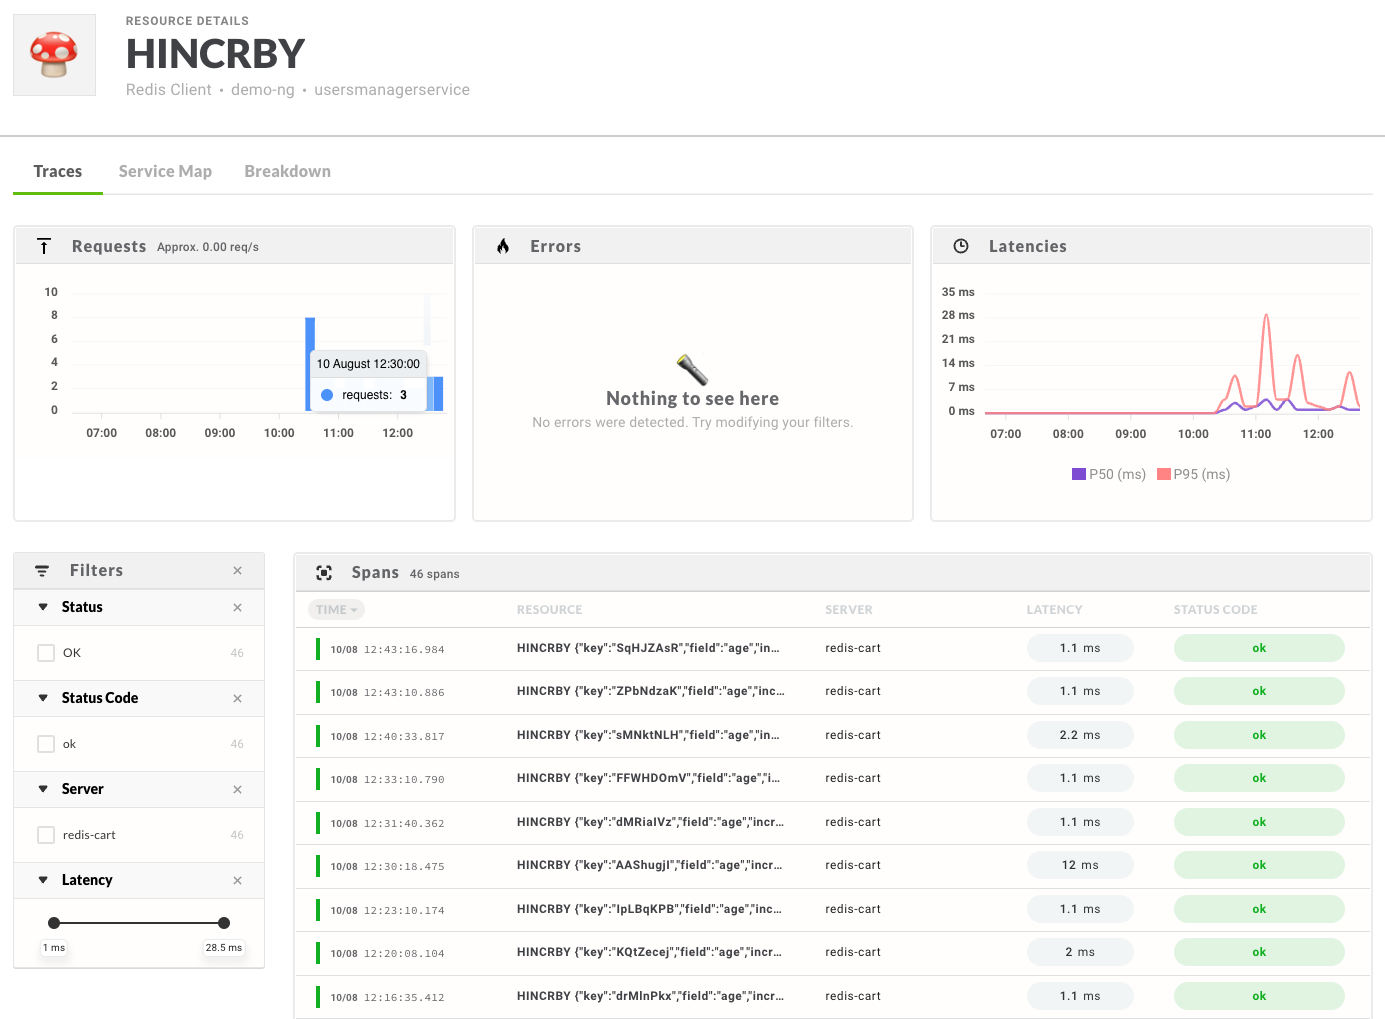This screenshot has width=1385, height=1019.
Task: Enable the ok status code filter
Action: point(46,743)
